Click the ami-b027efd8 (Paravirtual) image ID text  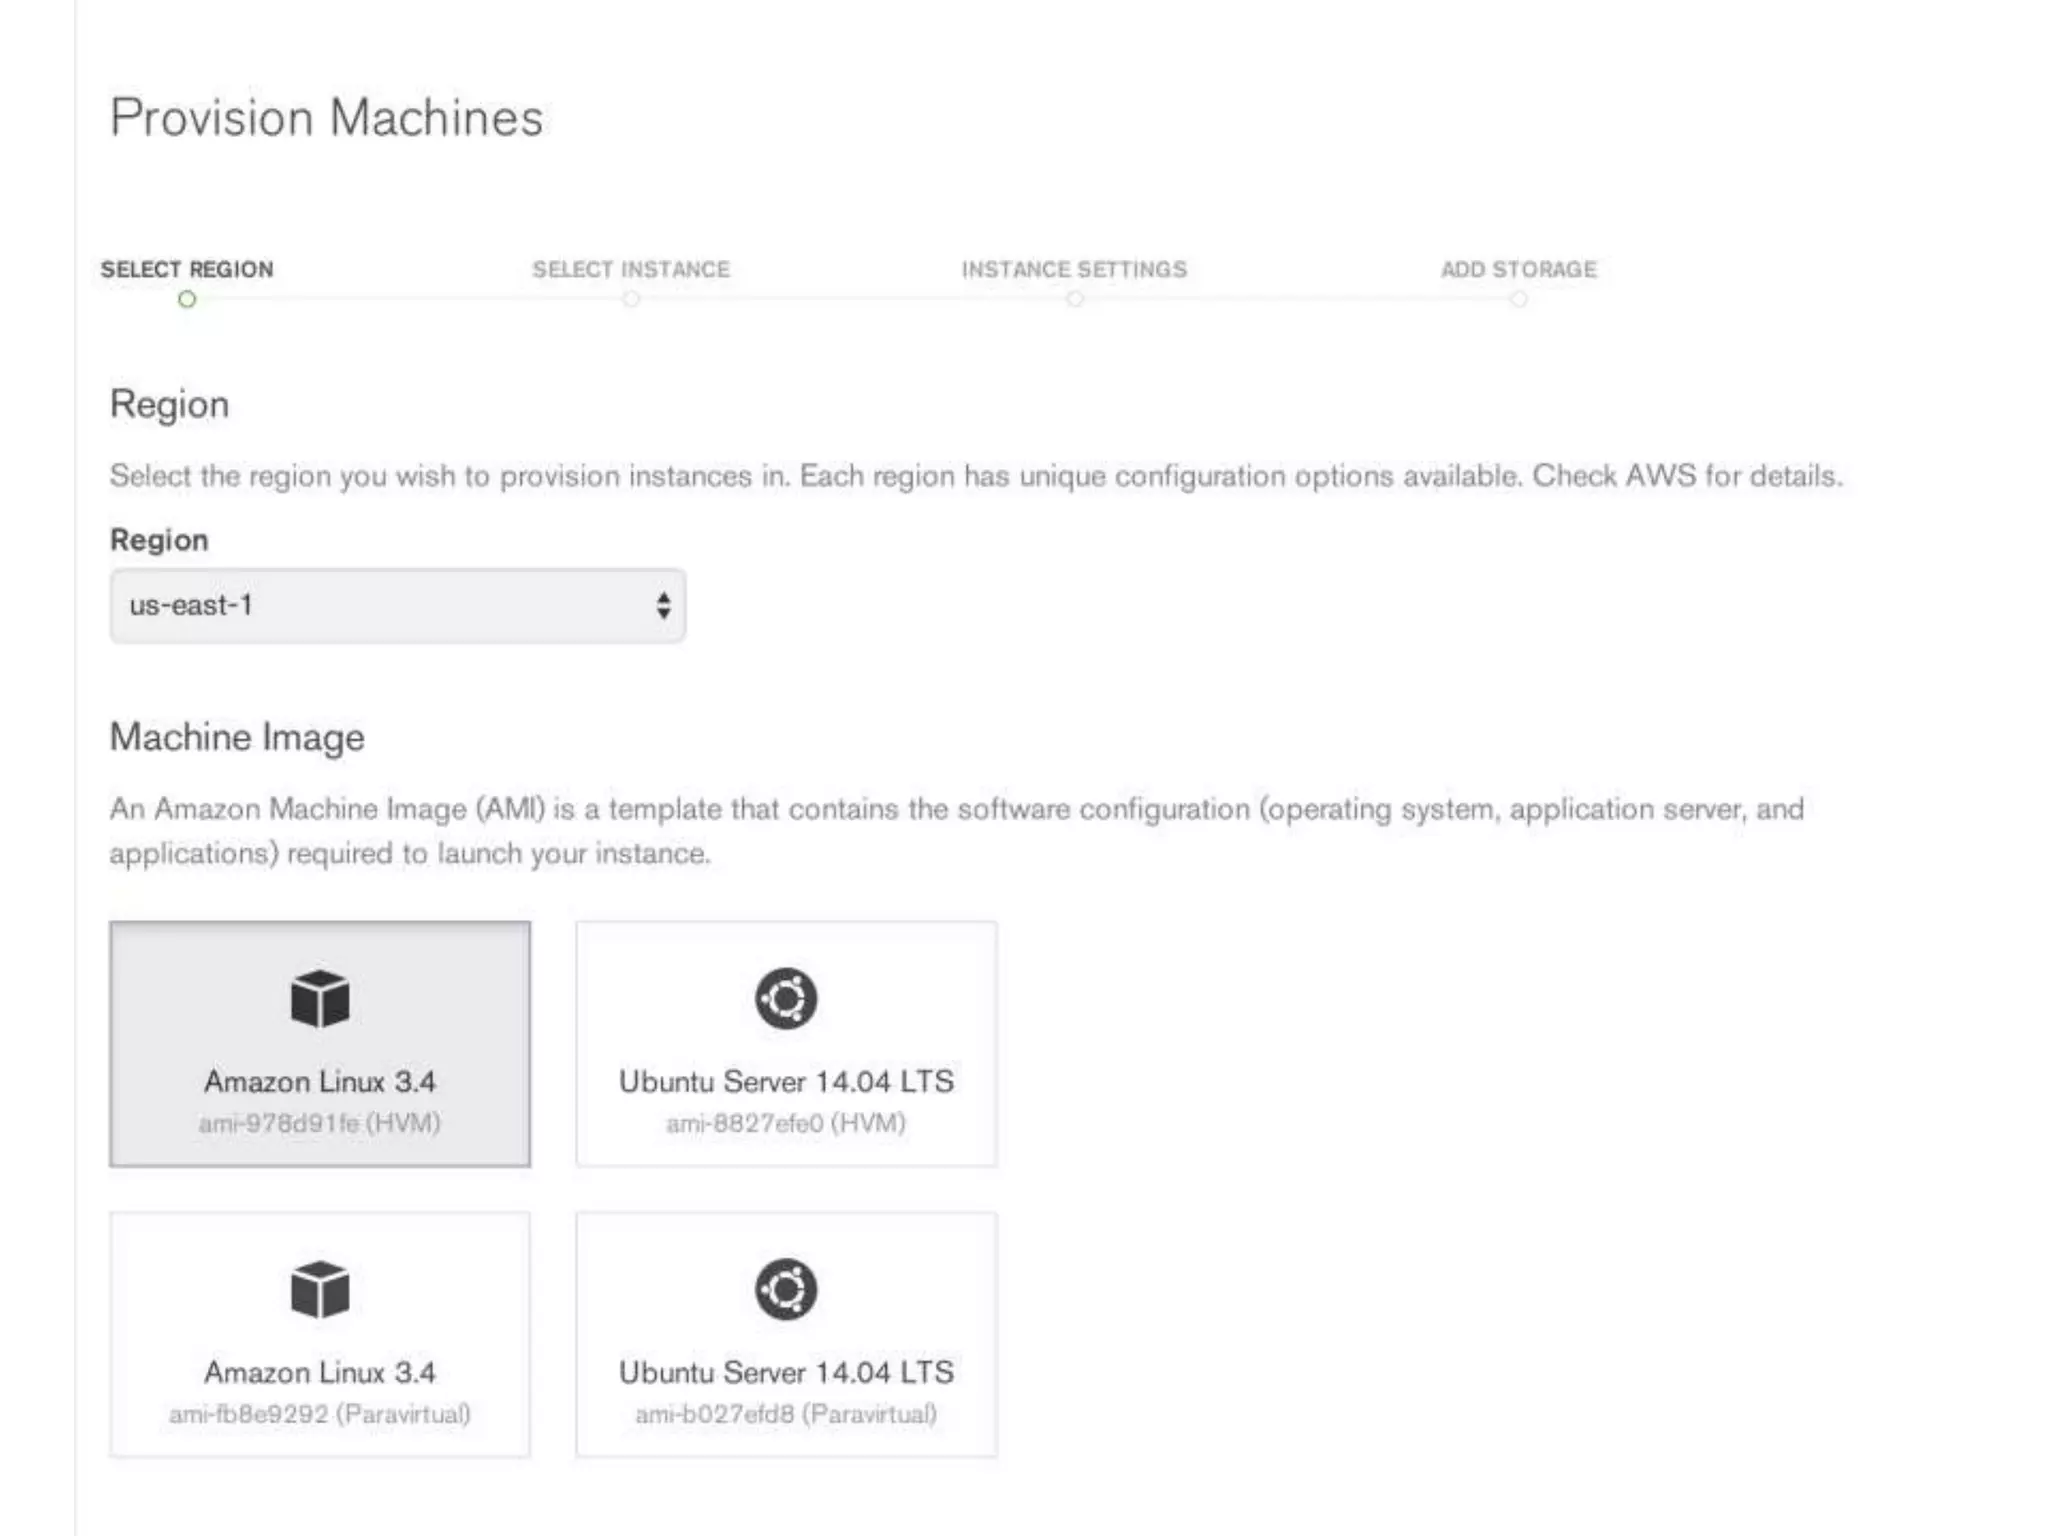point(786,1414)
